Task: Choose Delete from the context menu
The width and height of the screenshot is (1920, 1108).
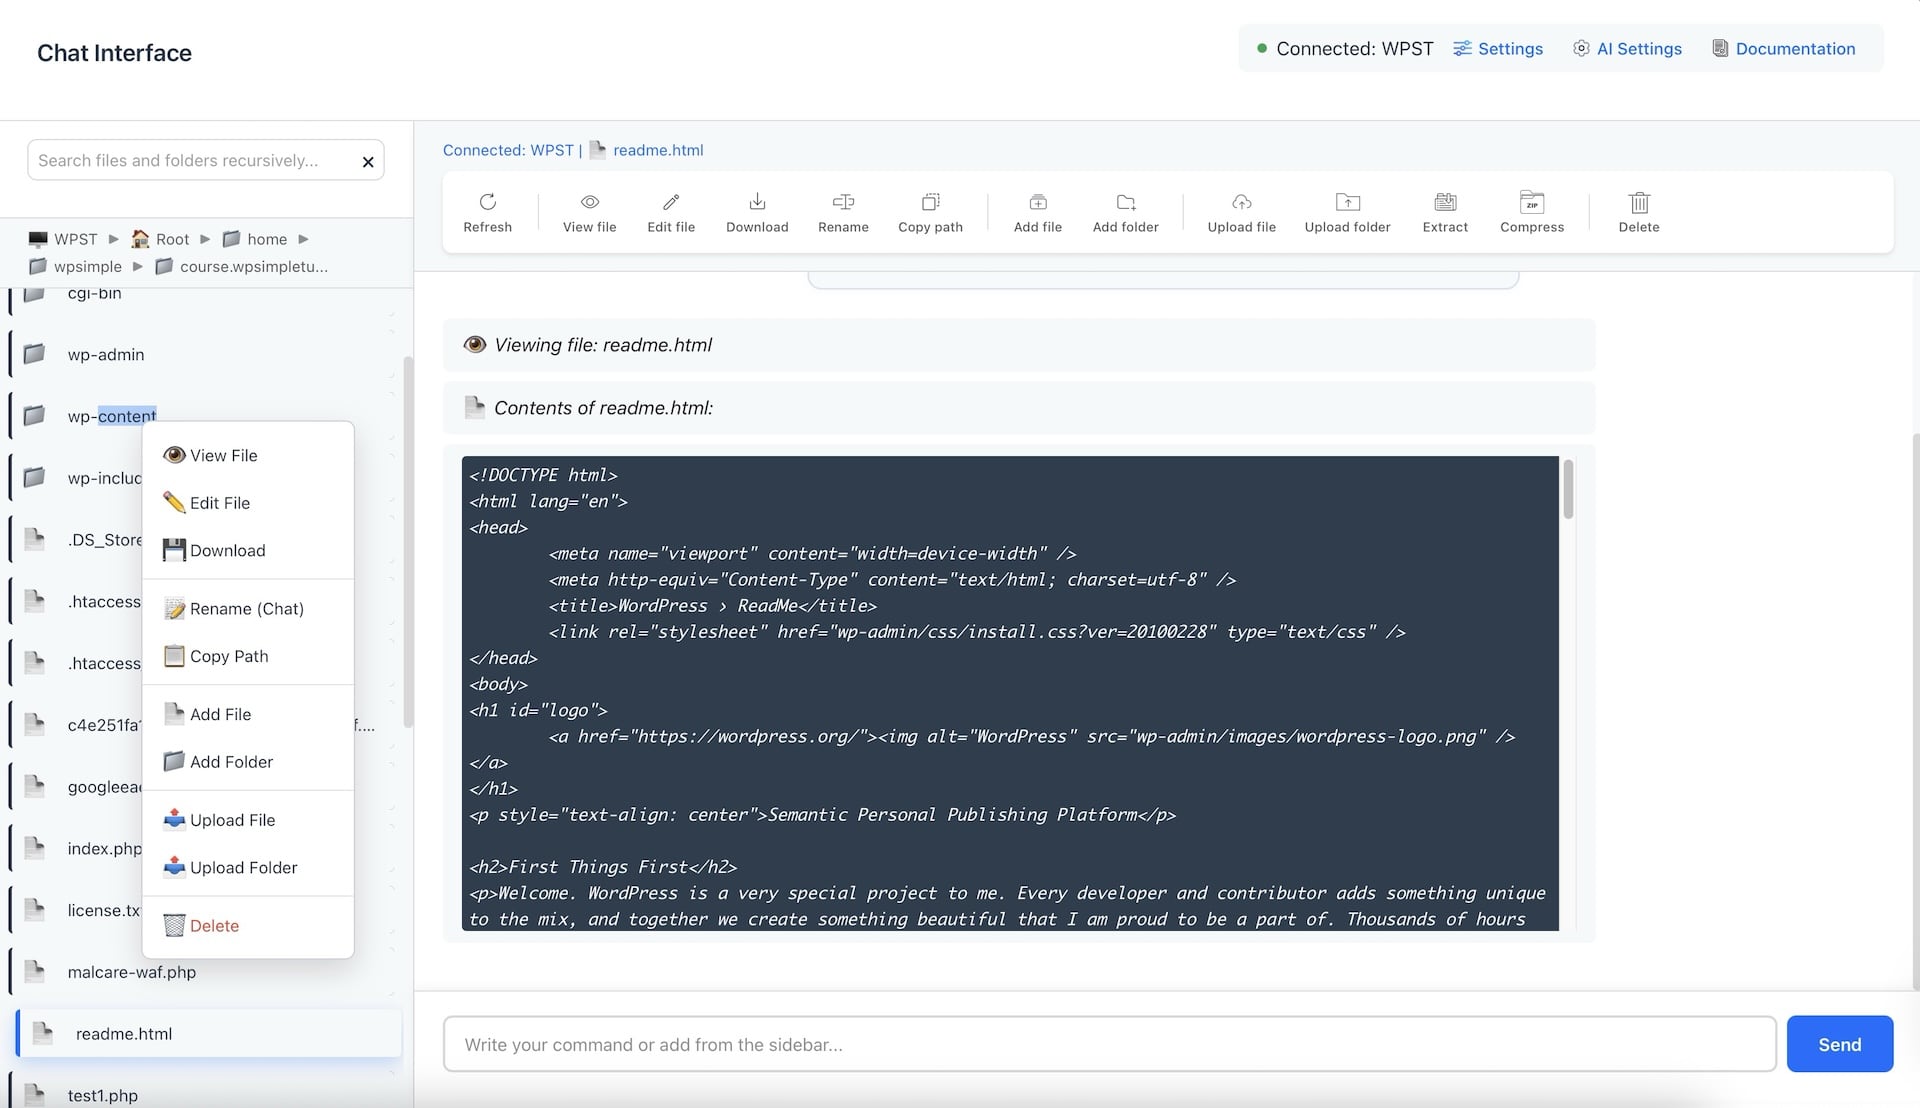Action: pyautogui.click(x=248, y=926)
